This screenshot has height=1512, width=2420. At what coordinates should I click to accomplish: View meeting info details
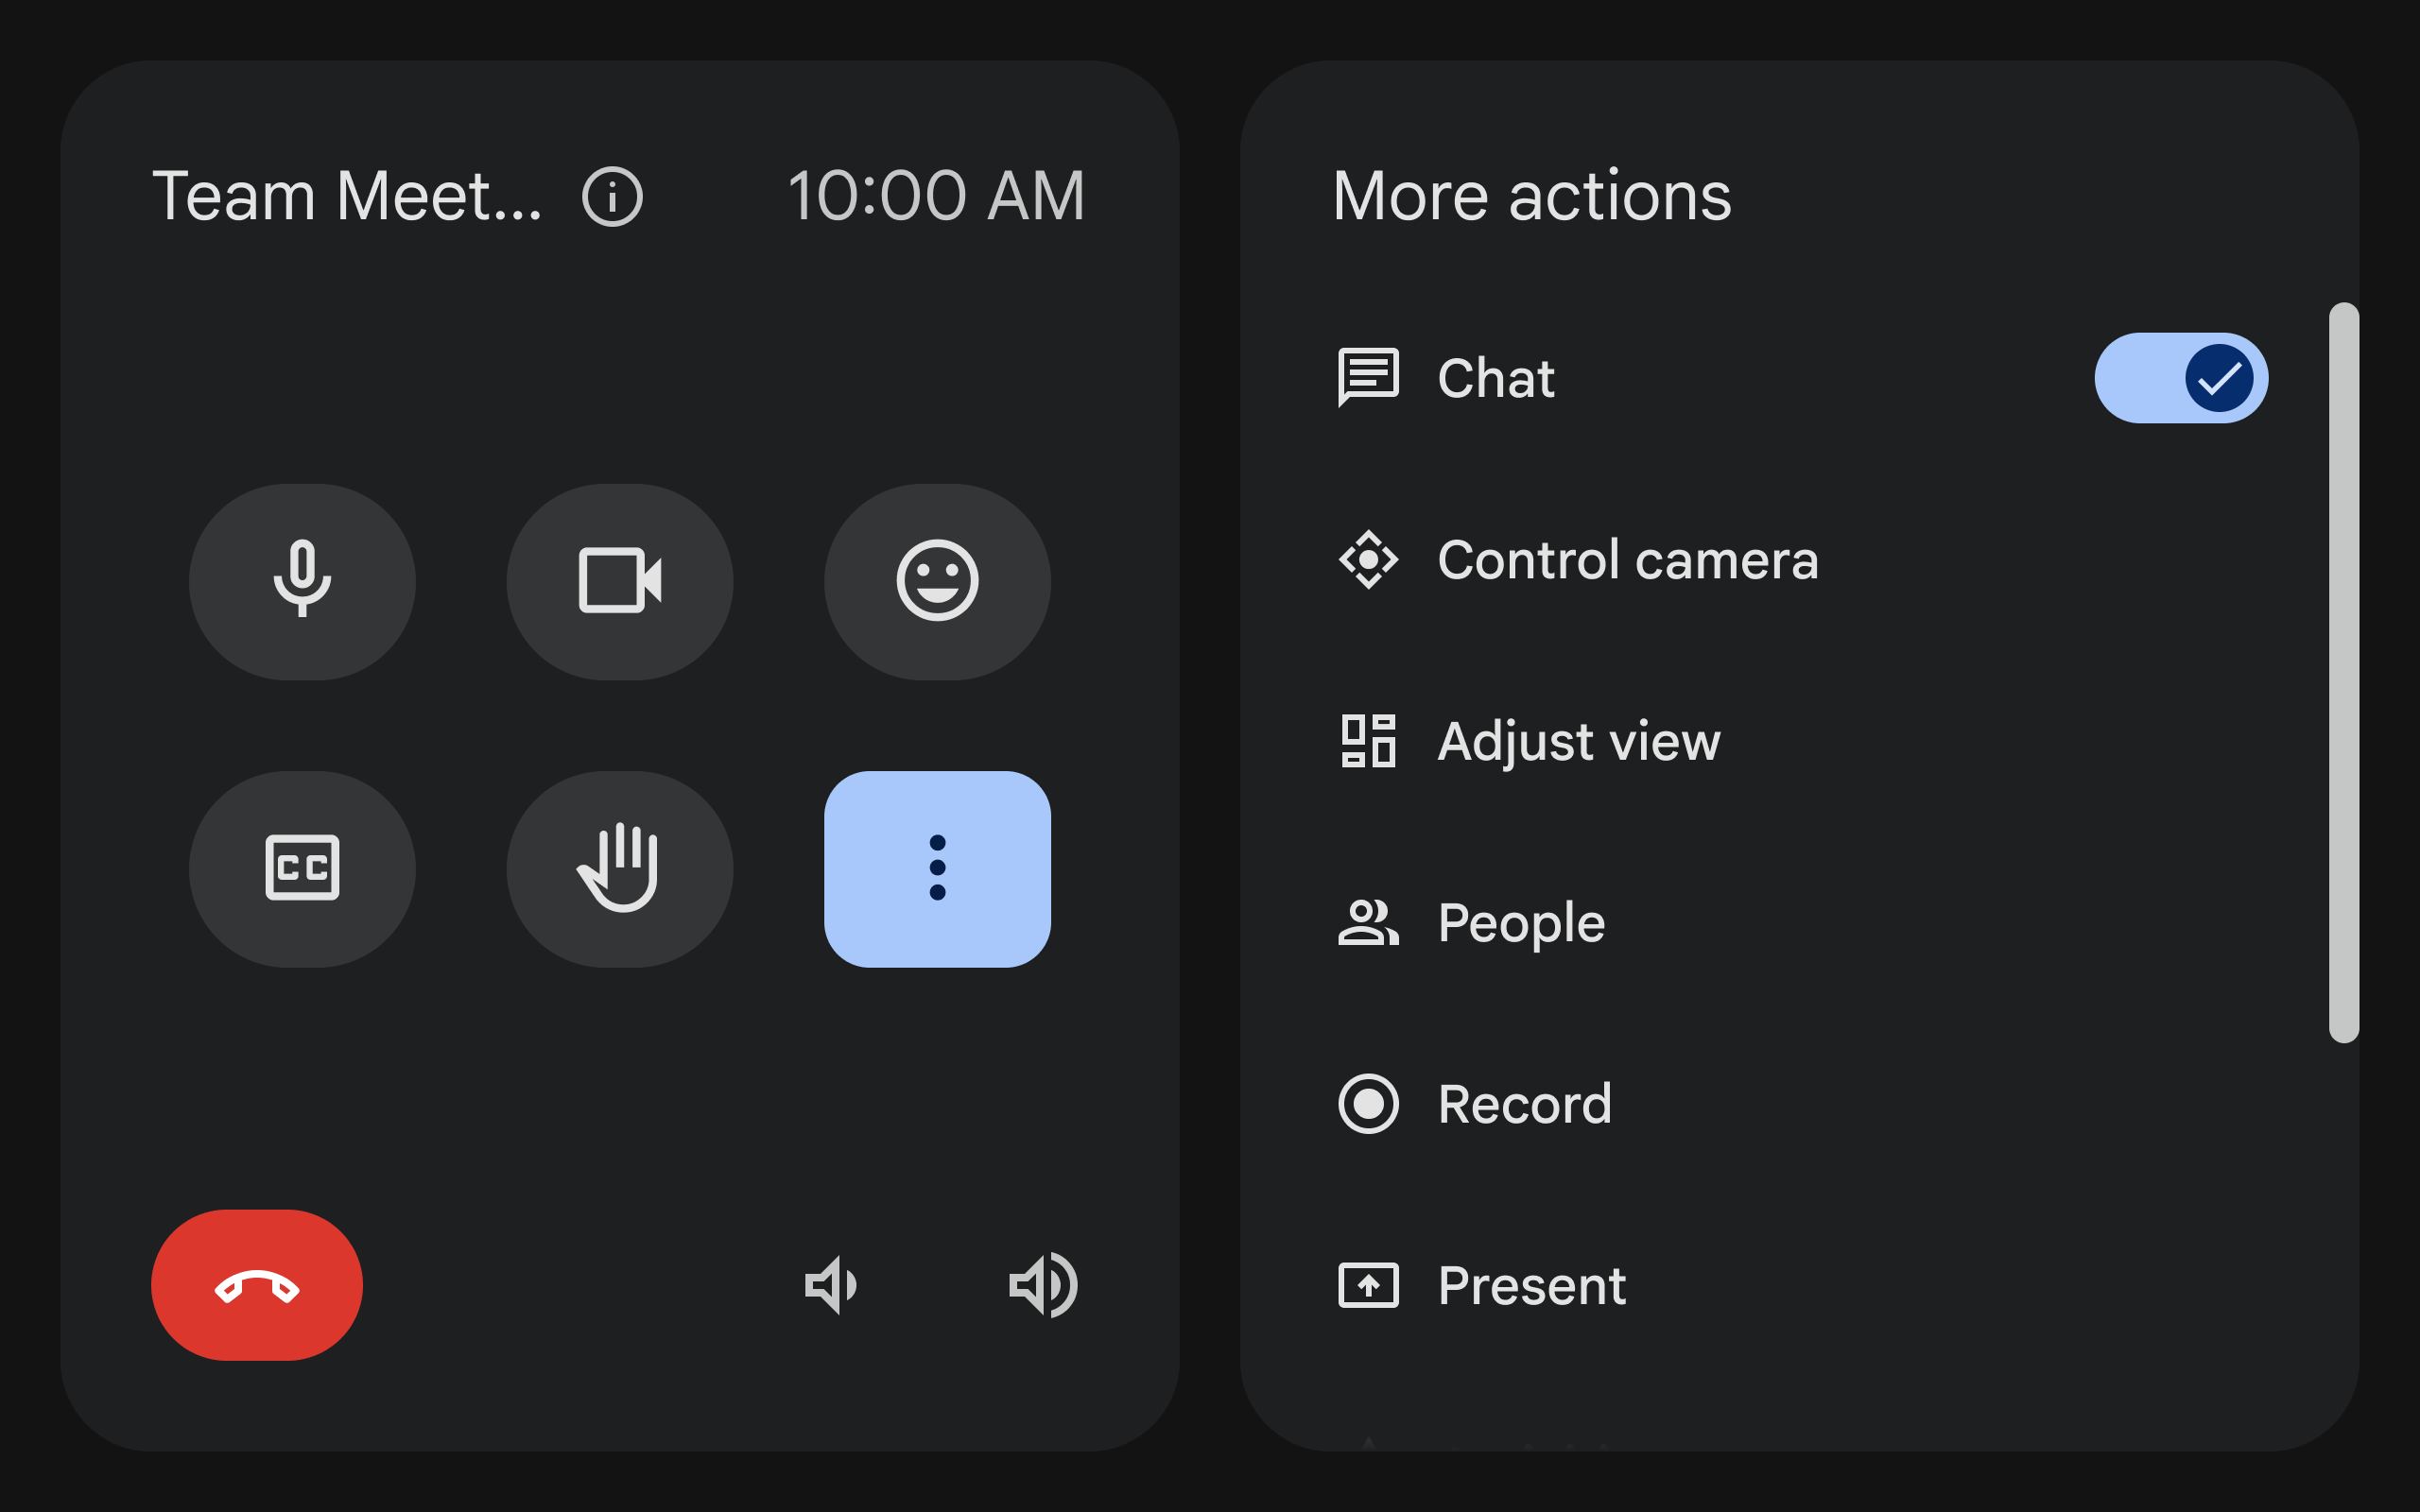click(613, 197)
